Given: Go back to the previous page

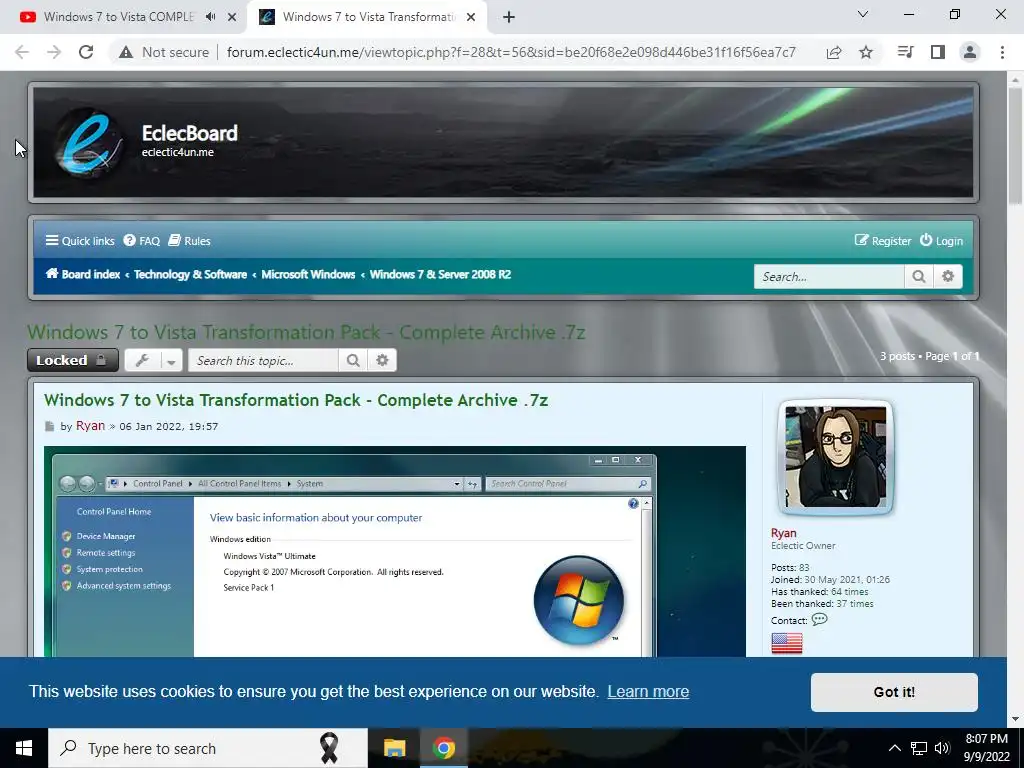Looking at the screenshot, I should click(22, 52).
